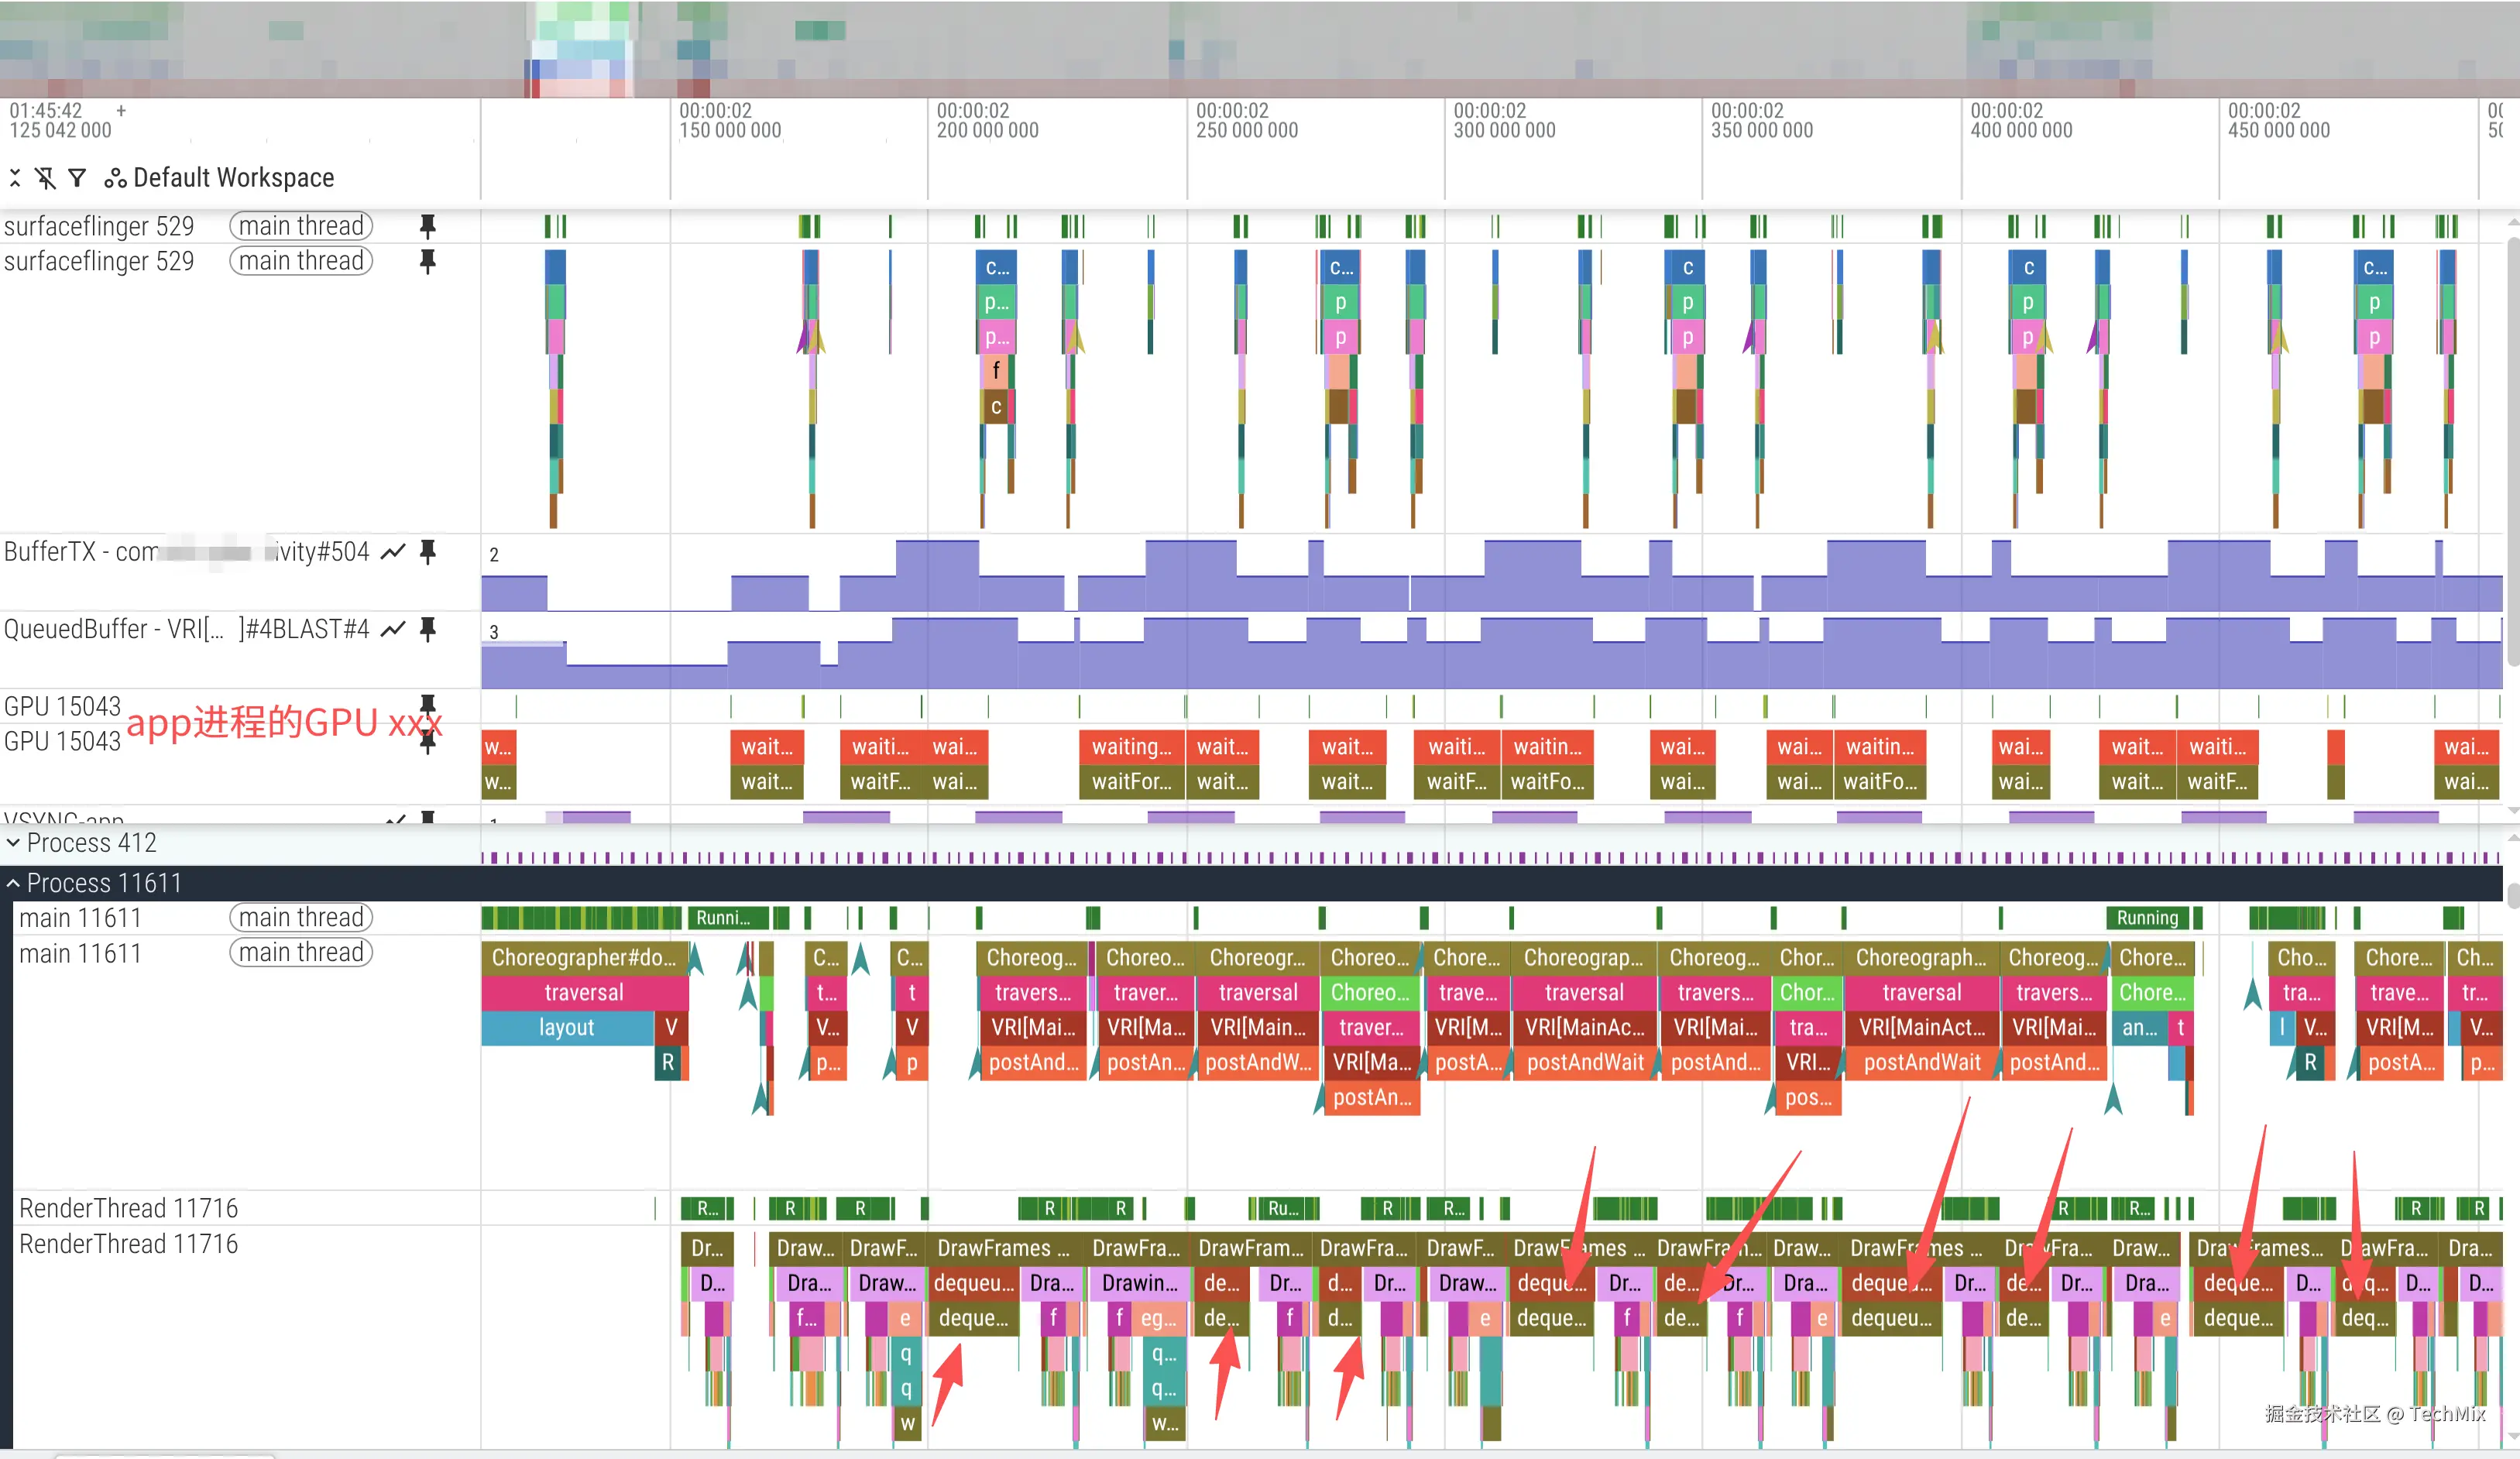Image resolution: width=2520 pixels, height=1459 pixels.
Task: Select the VRI[MainAc... slice
Action: (1584, 1027)
